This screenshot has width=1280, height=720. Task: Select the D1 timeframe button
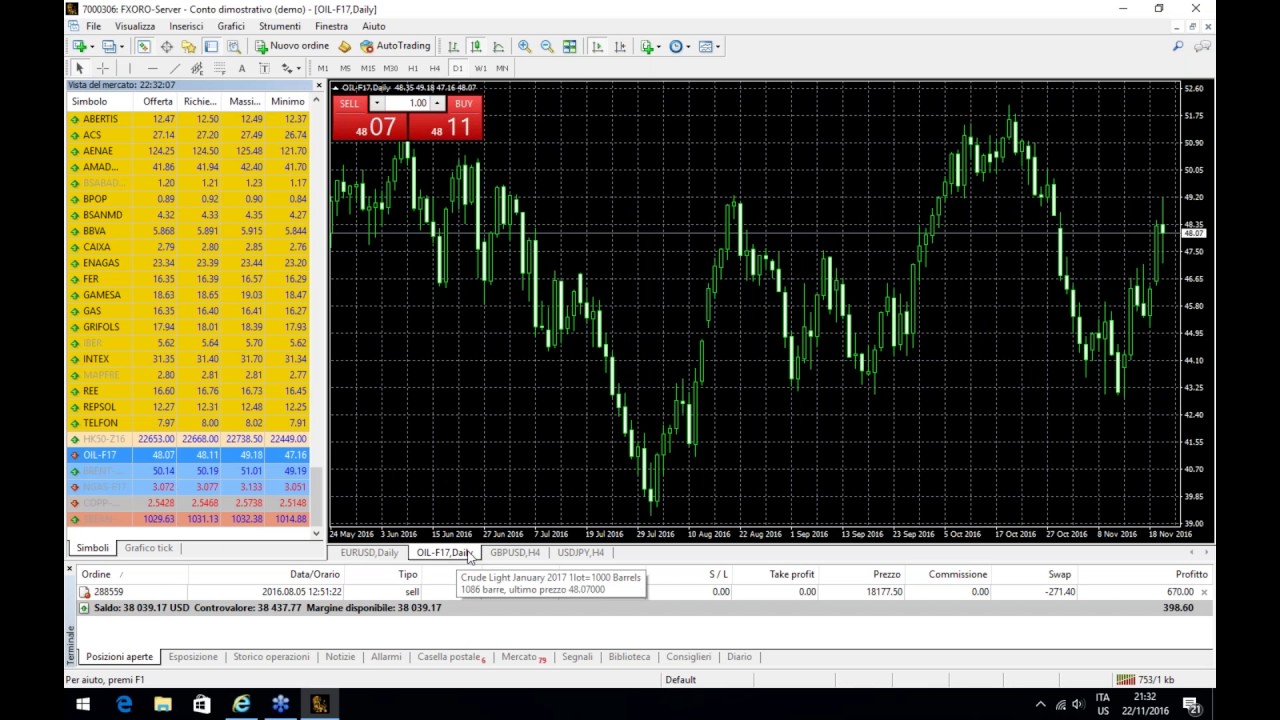click(457, 68)
